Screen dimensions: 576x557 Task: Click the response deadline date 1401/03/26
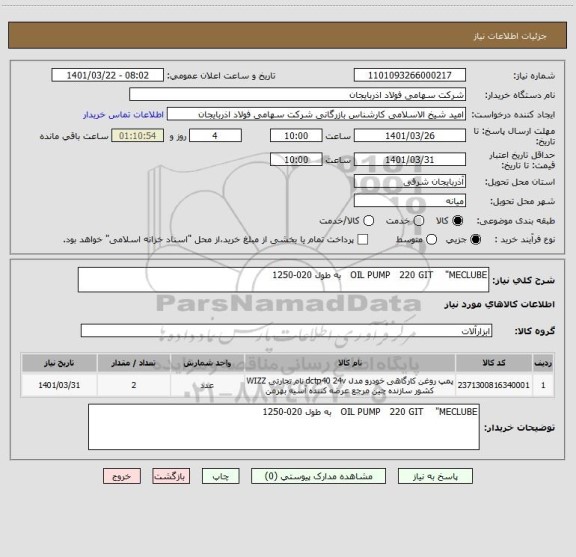pyautogui.click(x=410, y=136)
